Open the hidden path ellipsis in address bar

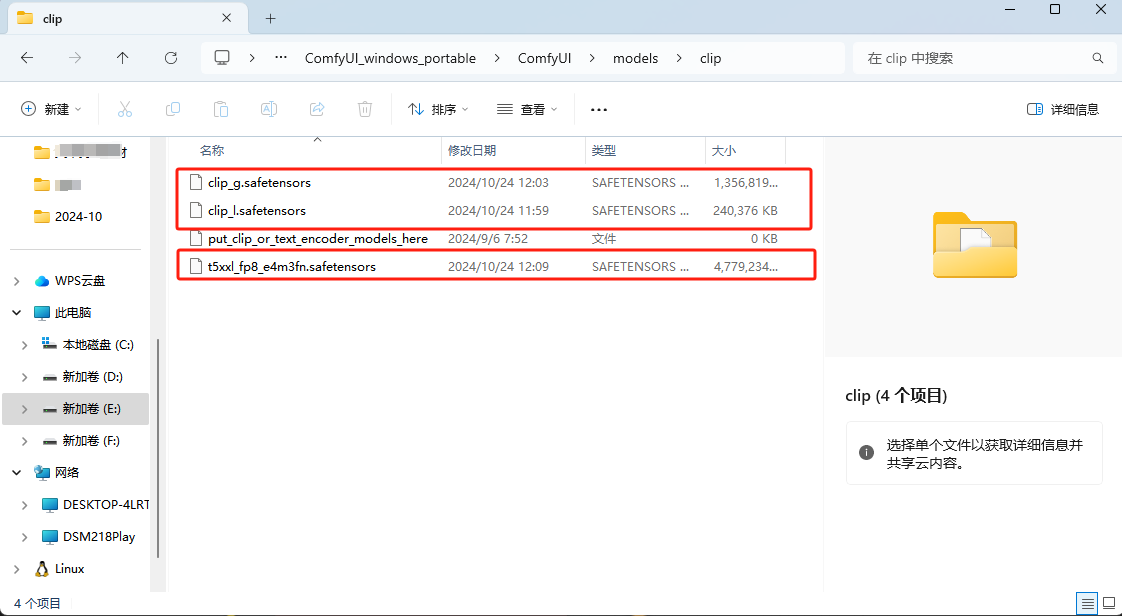(281, 58)
